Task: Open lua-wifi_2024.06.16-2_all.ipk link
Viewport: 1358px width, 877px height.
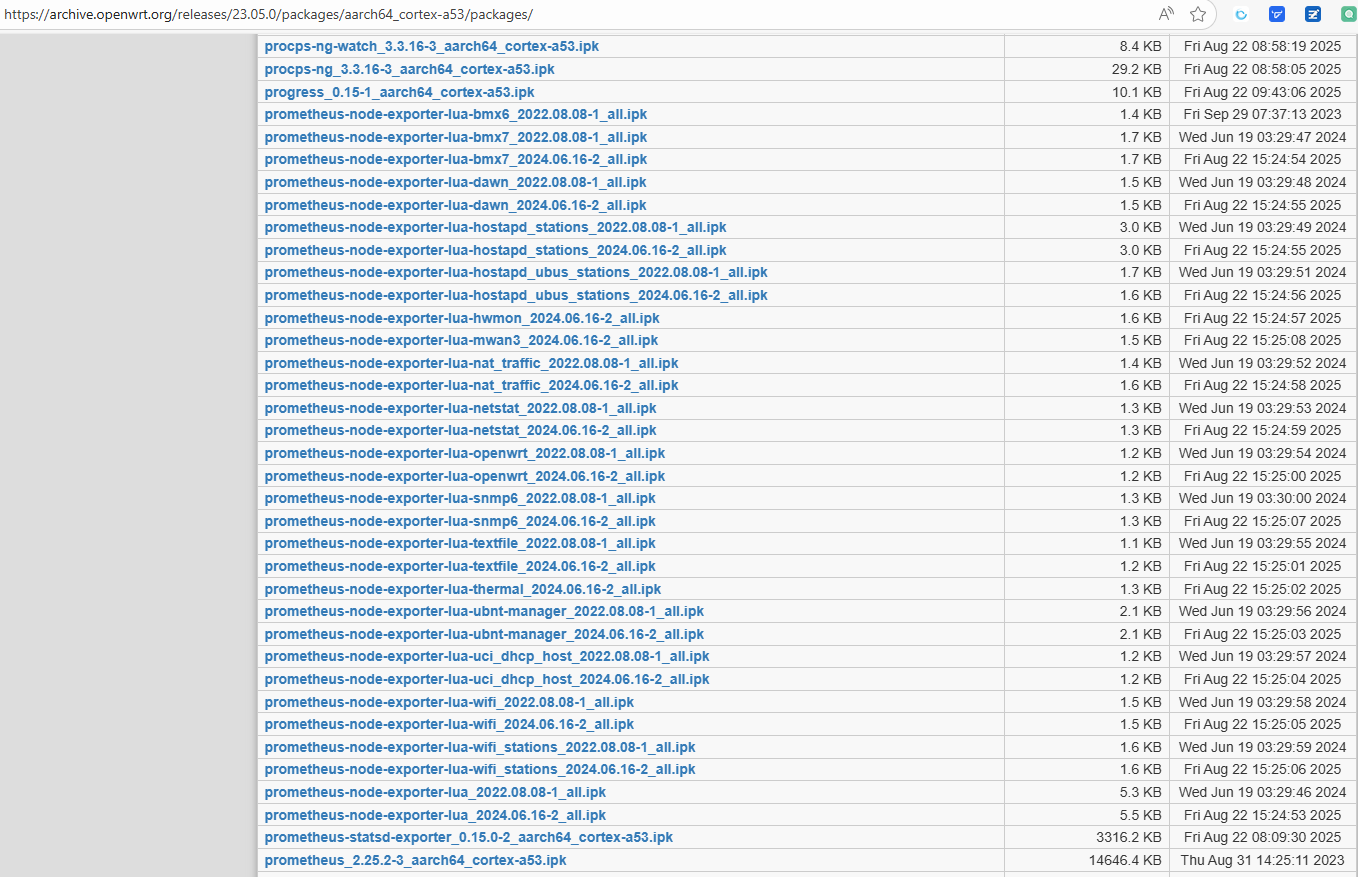Action: pyautogui.click(x=449, y=724)
